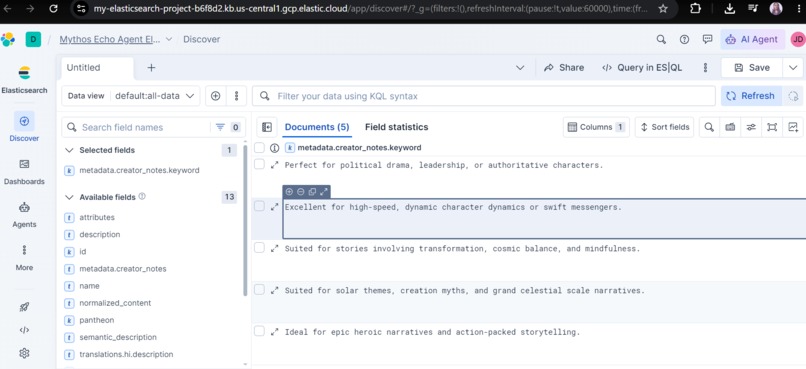Click the rocket icon in the sidebar
Image resolution: width=806 pixels, height=369 pixels.
(24, 307)
